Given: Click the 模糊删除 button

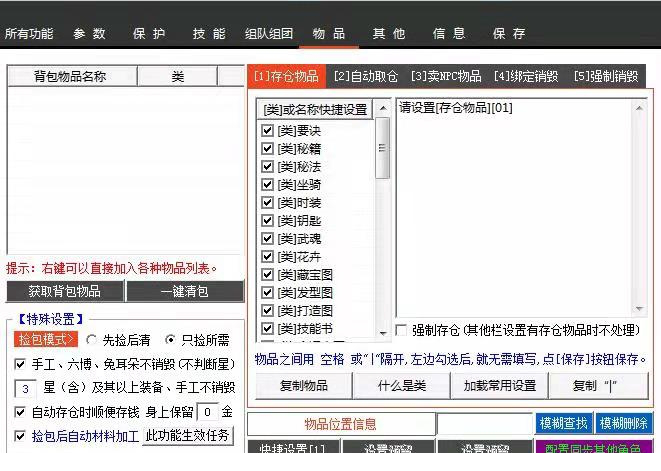Looking at the screenshot, I should 623,423.
